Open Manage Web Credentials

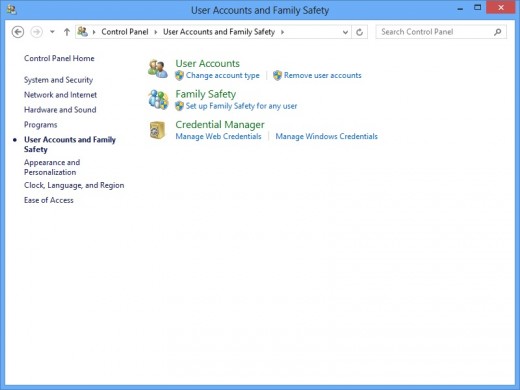pyautogui.click(x=218, y=136)
